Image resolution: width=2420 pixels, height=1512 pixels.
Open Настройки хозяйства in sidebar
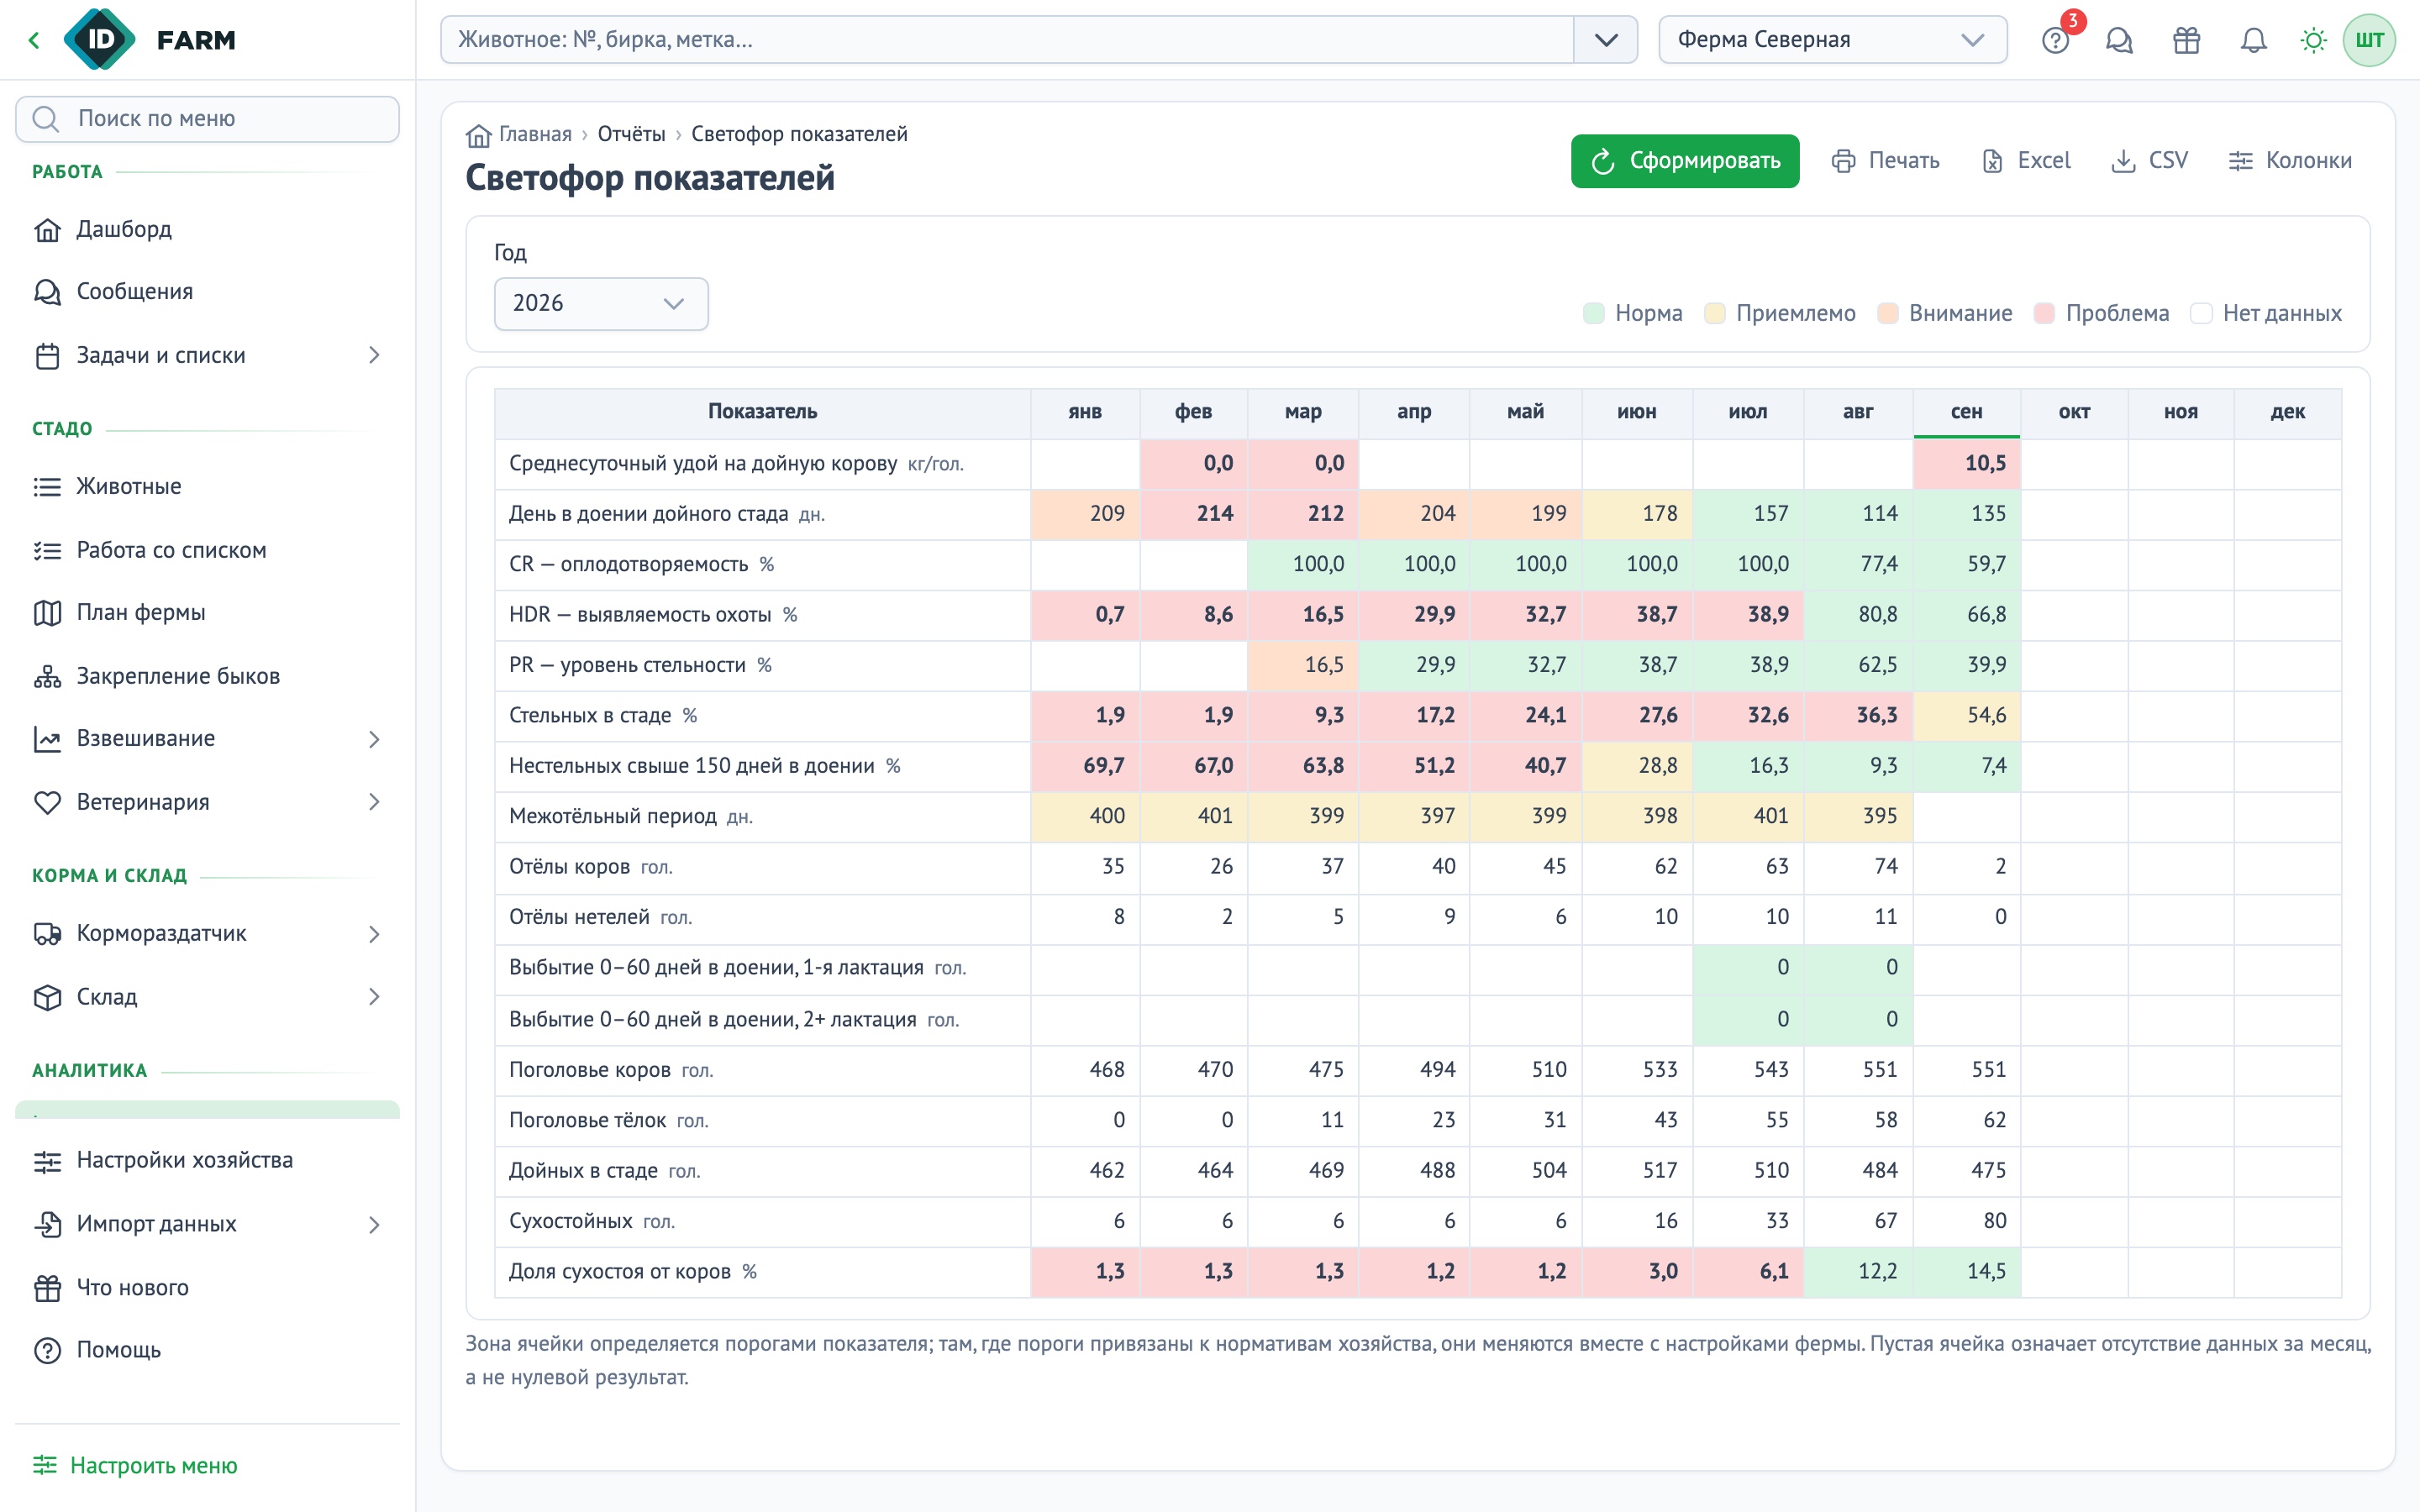coord(208,1160)
